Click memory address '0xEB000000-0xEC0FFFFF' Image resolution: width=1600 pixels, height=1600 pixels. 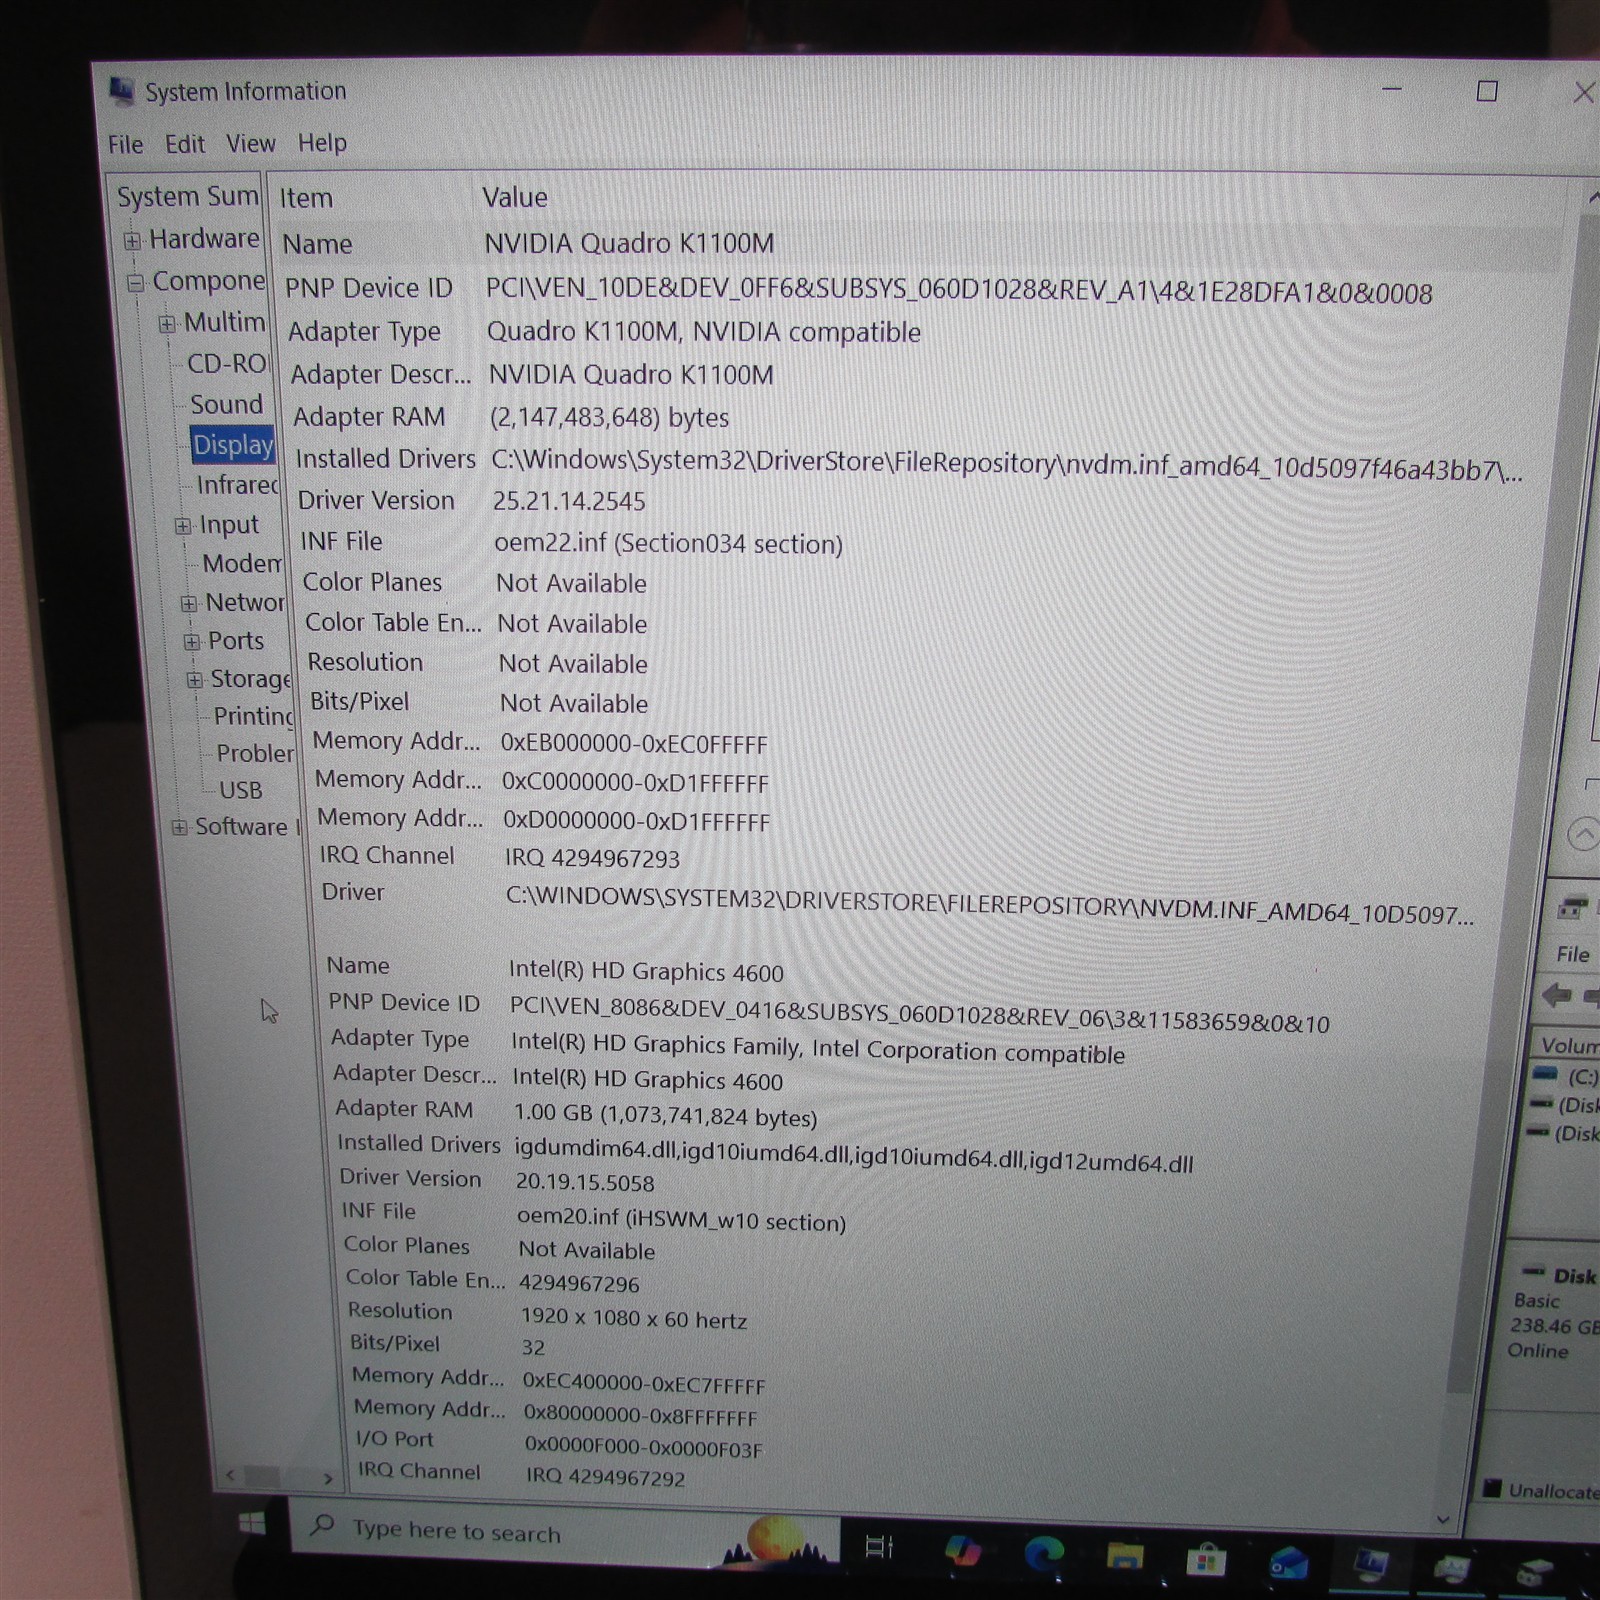pos(634,744)
